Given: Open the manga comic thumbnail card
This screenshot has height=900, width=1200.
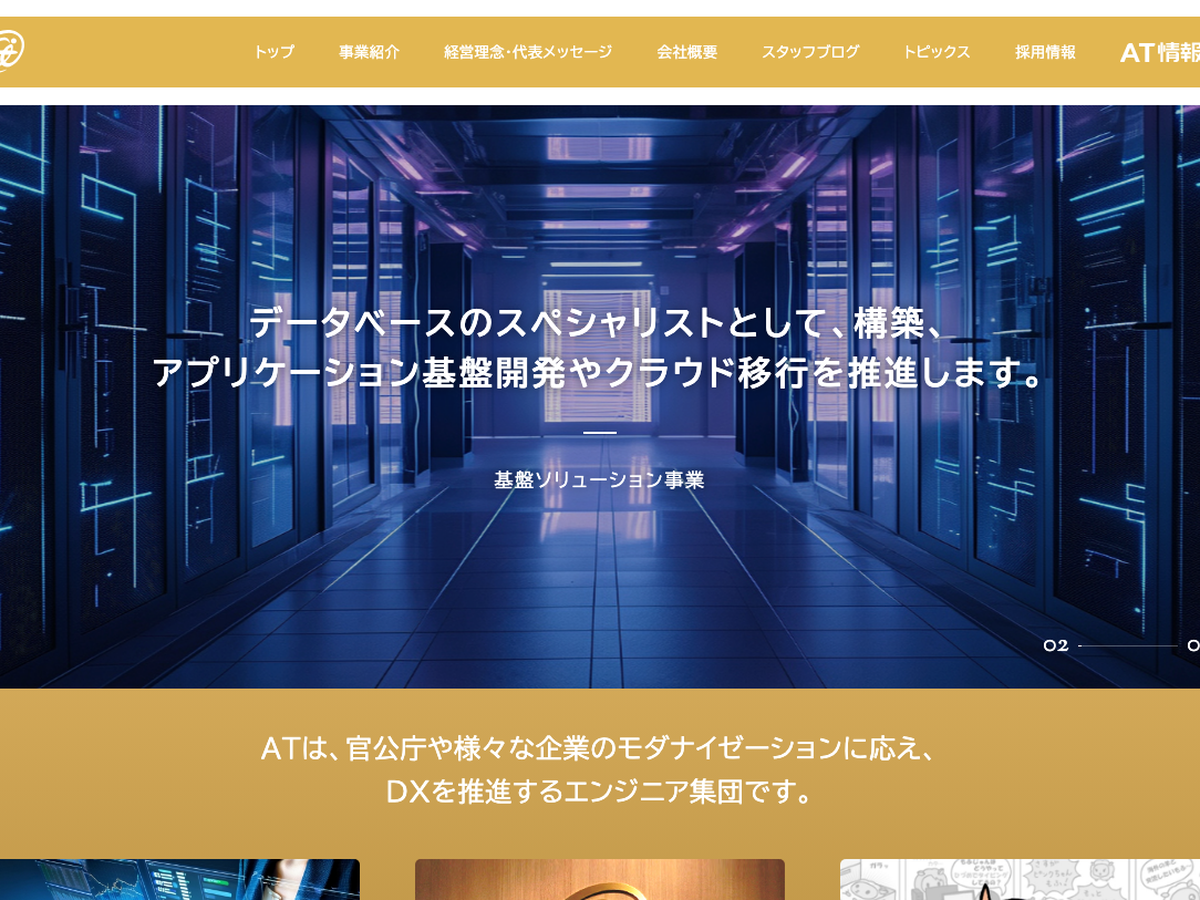Looking at the screenshot, I should [1019, 880].
